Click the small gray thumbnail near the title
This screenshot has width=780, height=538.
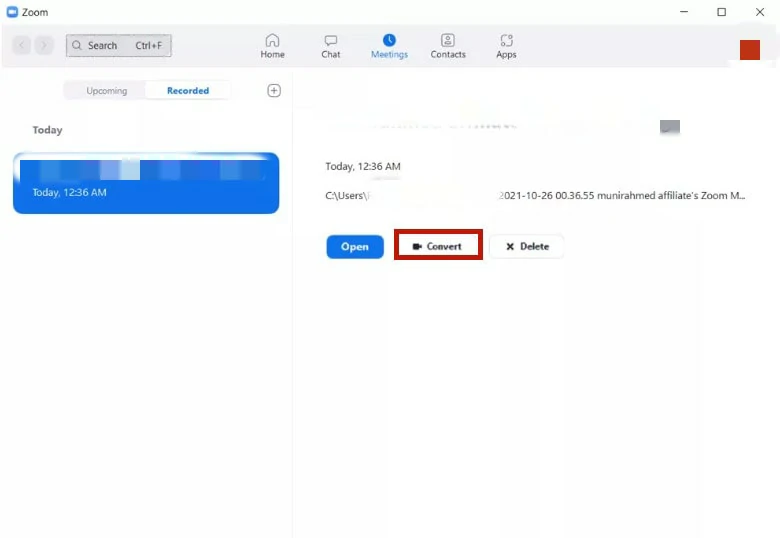670,126
